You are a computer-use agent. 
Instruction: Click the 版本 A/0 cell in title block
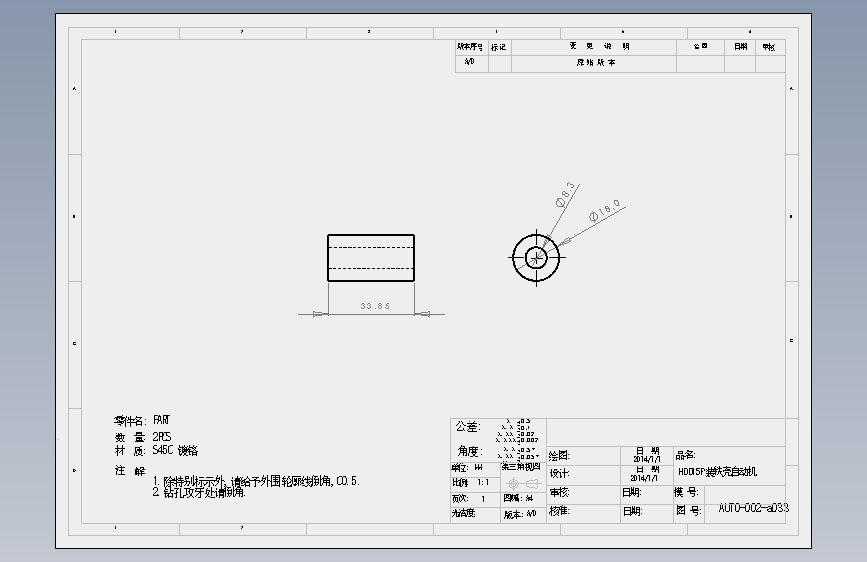click(523, 514)
